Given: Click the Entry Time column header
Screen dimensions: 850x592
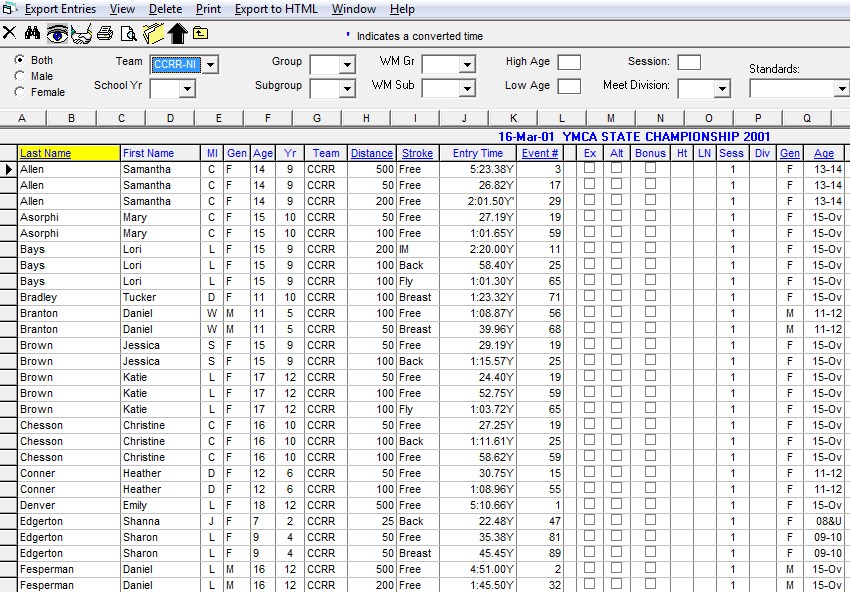Looking at the screenshot, I should coord(478,153).
